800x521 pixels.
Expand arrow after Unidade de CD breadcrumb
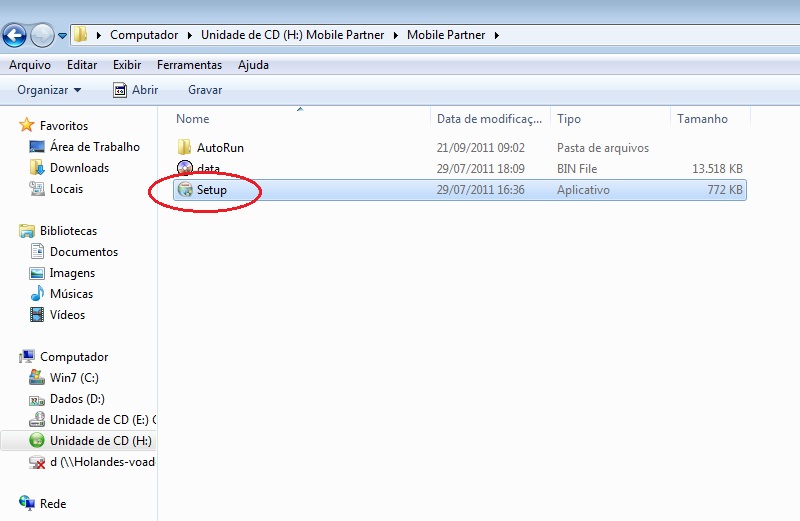[x=395, y=35]
